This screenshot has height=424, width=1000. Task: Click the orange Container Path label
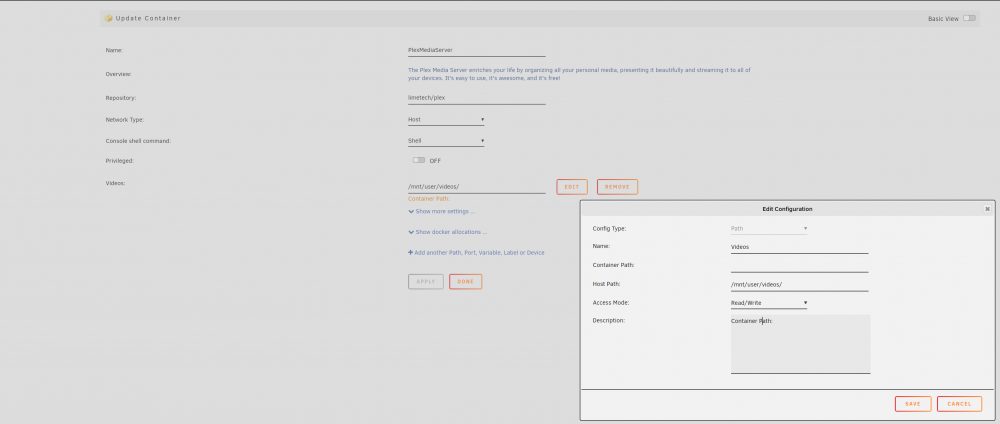click(429, 199)
